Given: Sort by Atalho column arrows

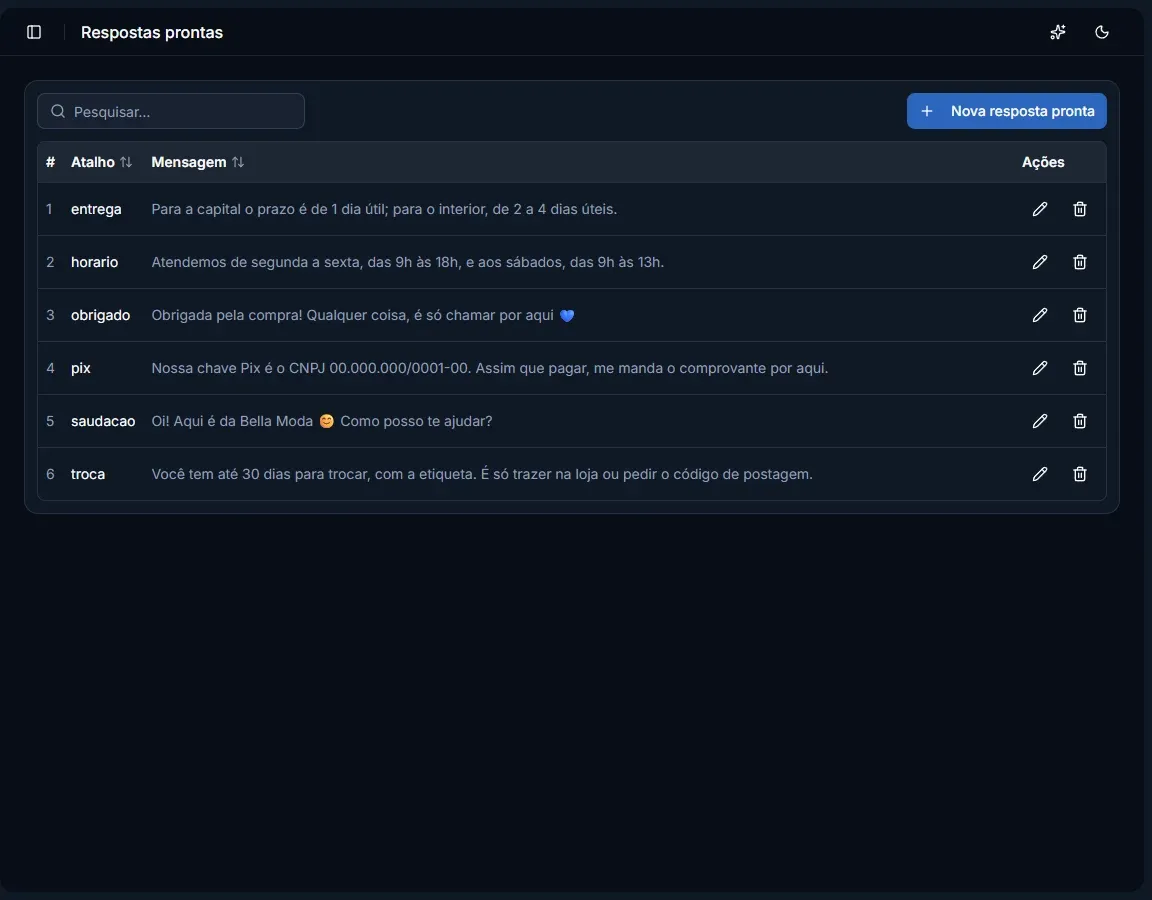Looking at the screenshot, I should [126, 162].
